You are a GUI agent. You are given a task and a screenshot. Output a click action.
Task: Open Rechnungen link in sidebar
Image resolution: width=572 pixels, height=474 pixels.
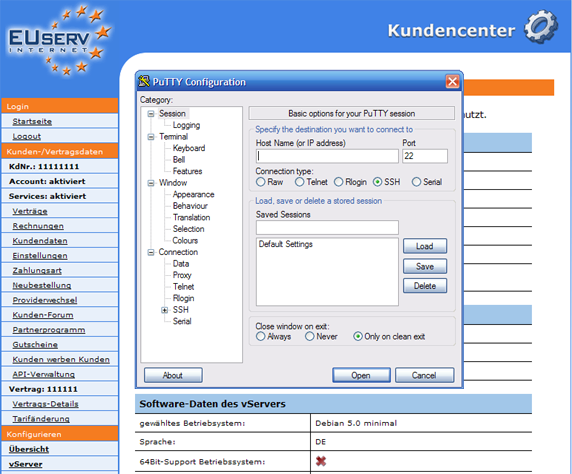38,226
